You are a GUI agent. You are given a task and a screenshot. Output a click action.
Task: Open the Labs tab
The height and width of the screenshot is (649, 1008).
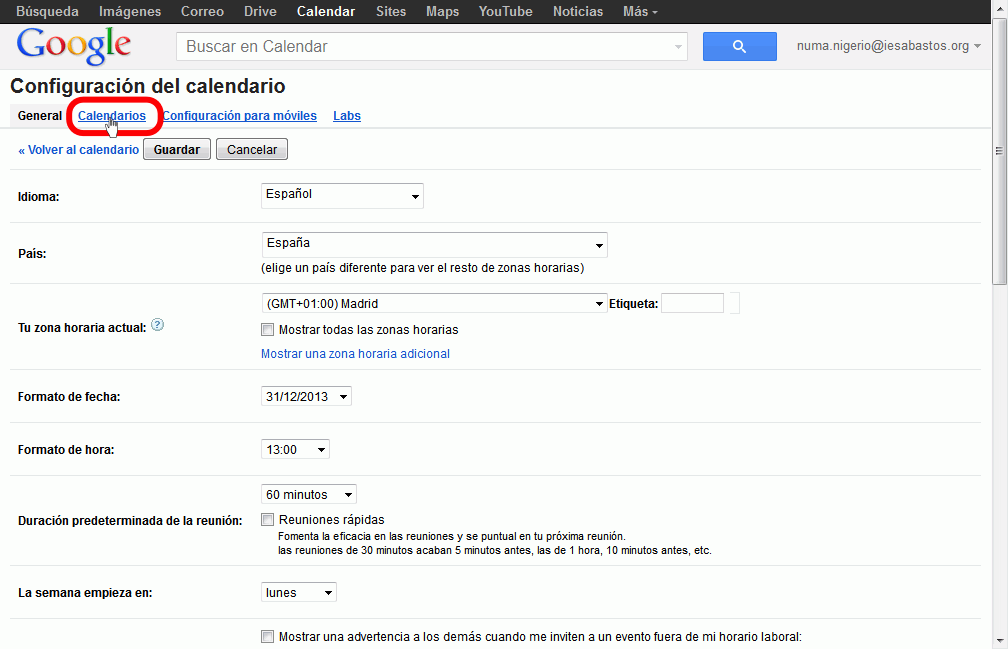[346, 116]
